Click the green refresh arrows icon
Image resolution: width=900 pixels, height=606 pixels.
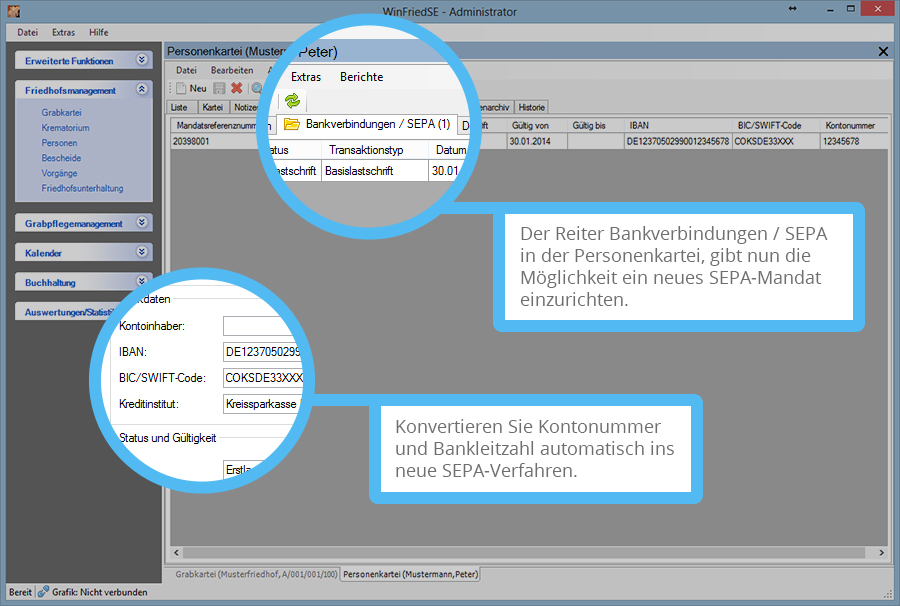pyautogui.click(x=292, y=100)
